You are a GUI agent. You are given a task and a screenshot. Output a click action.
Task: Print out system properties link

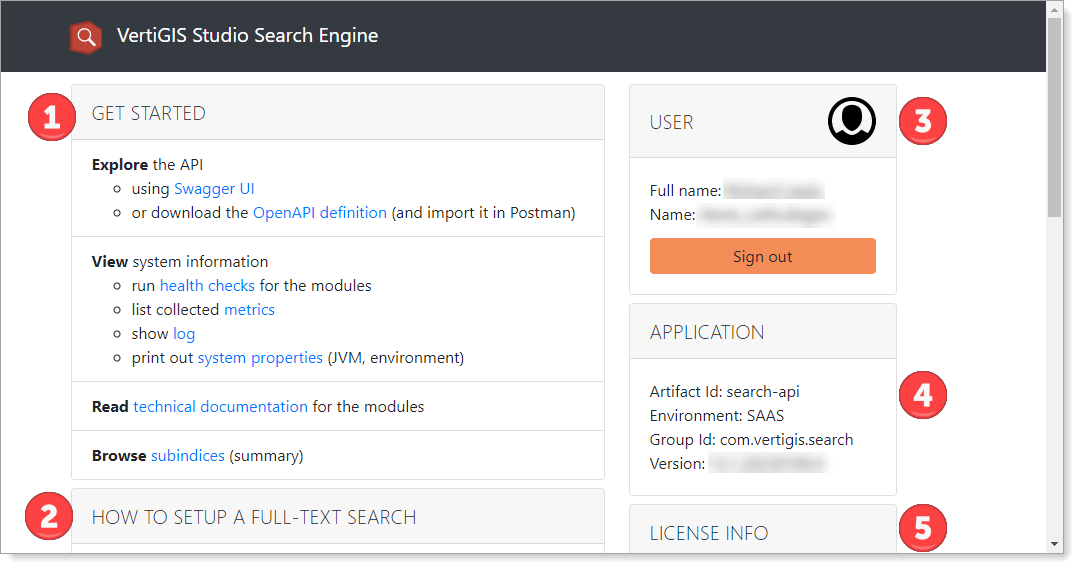pos(260,358)
